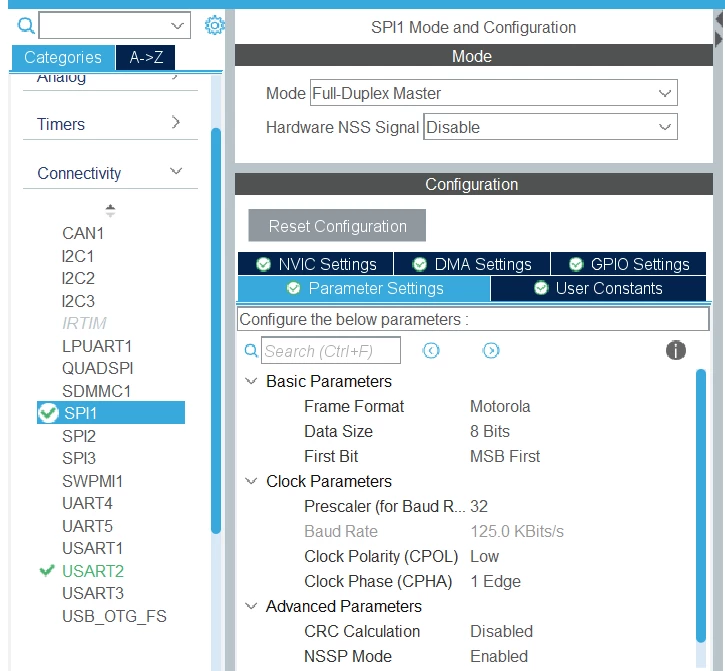Open the Mode Full-Duplex Master dropdown
725x671 pixels.
(493, 93)
